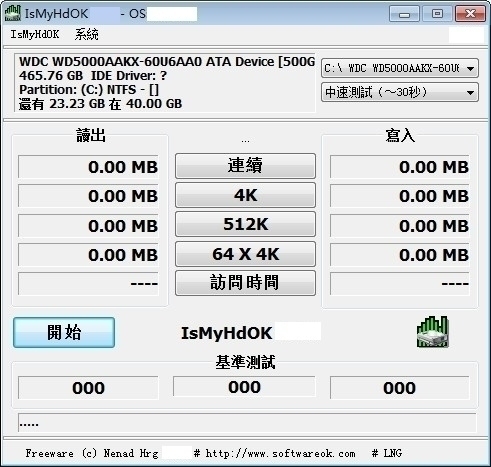Click the IsMyHdOK title bar app icon
The width and height of the screenshot is (491, 467).
click(x=12, y=13)
